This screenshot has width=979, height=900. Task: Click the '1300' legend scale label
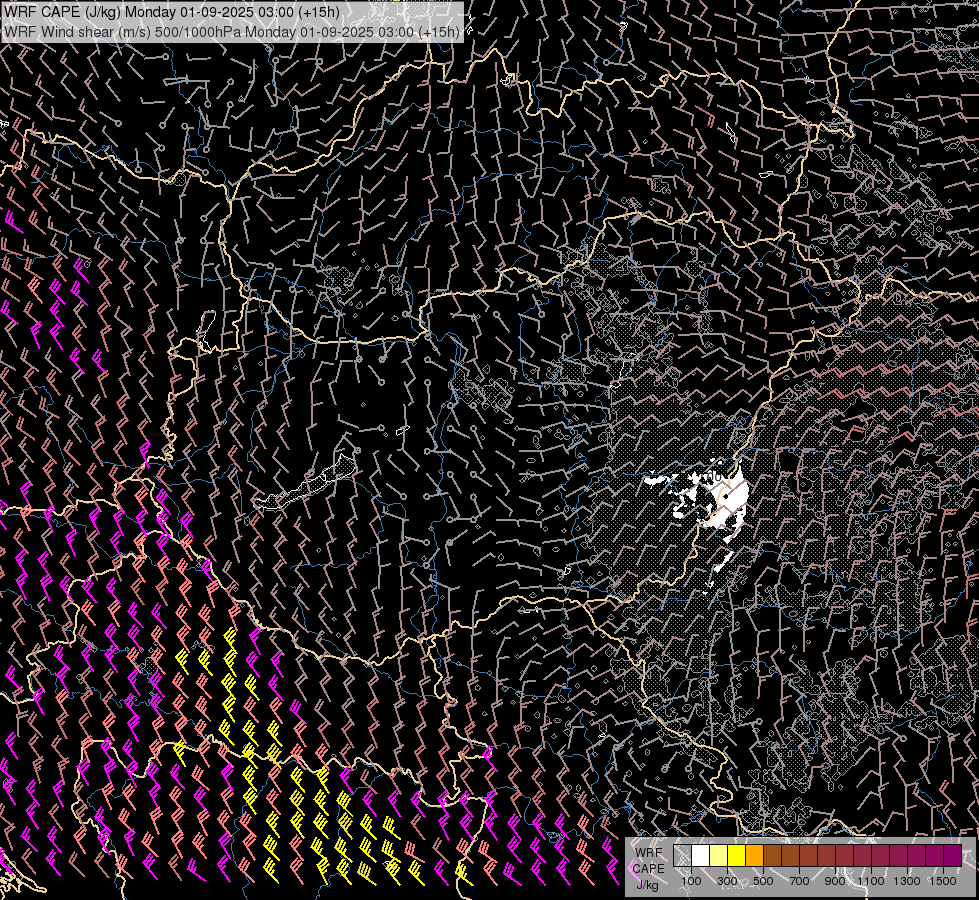click(x=907, y=881)
